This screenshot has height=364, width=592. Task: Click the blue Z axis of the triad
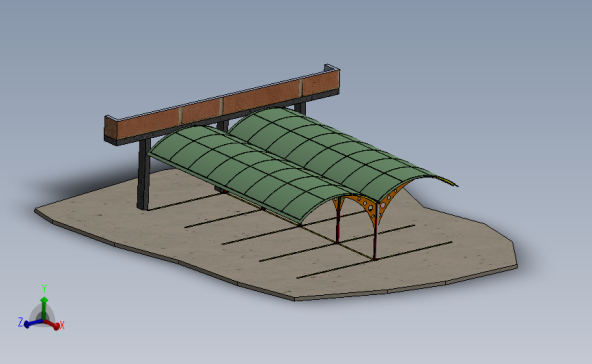34,323
